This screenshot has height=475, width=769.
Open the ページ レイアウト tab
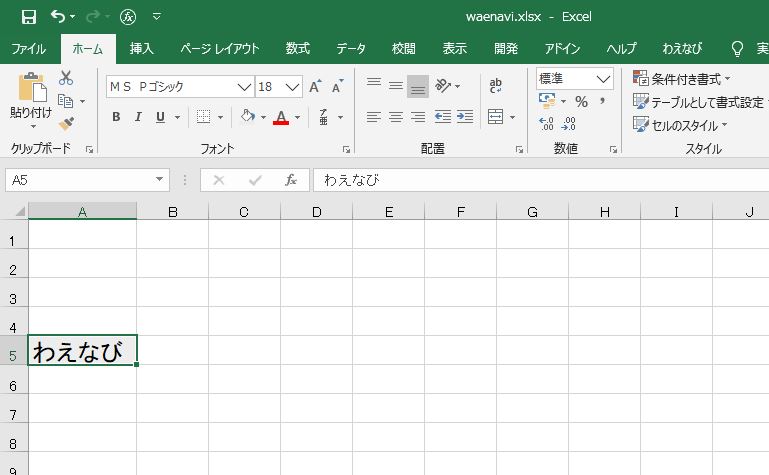coord(219,49)
